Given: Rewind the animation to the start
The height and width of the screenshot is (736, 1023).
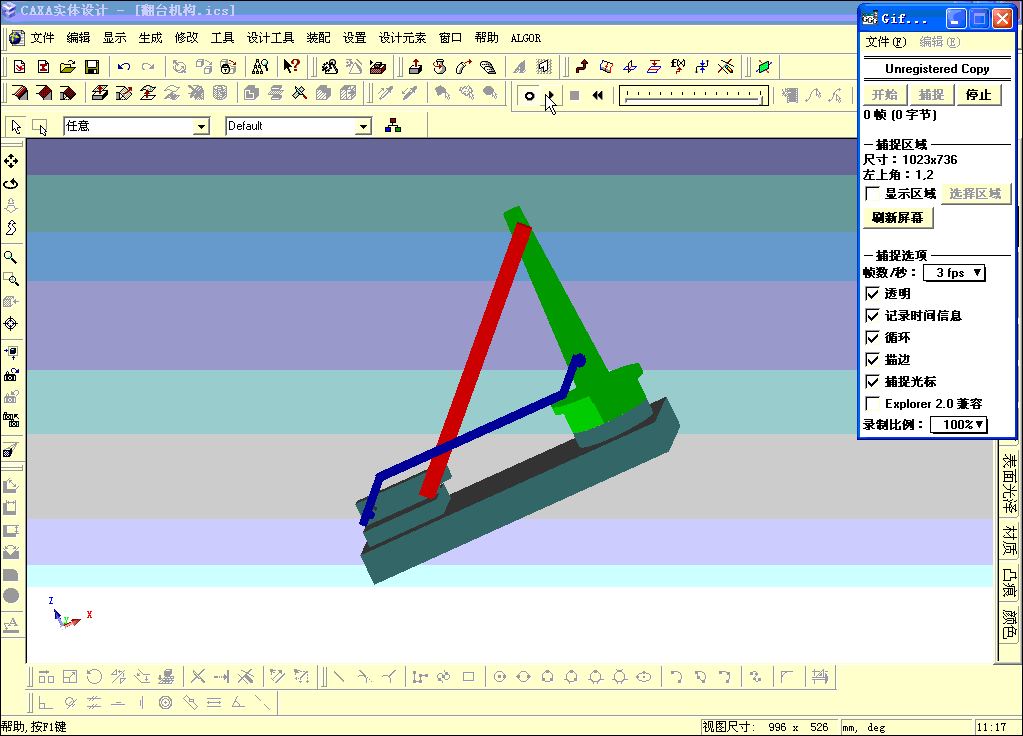Looking at the screenshot, I should pos(598,95).
